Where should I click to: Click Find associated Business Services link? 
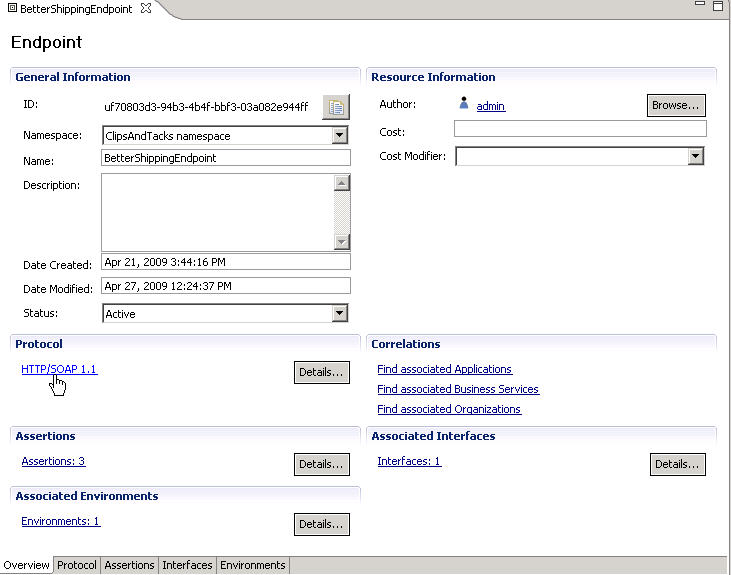pos(457,389)
